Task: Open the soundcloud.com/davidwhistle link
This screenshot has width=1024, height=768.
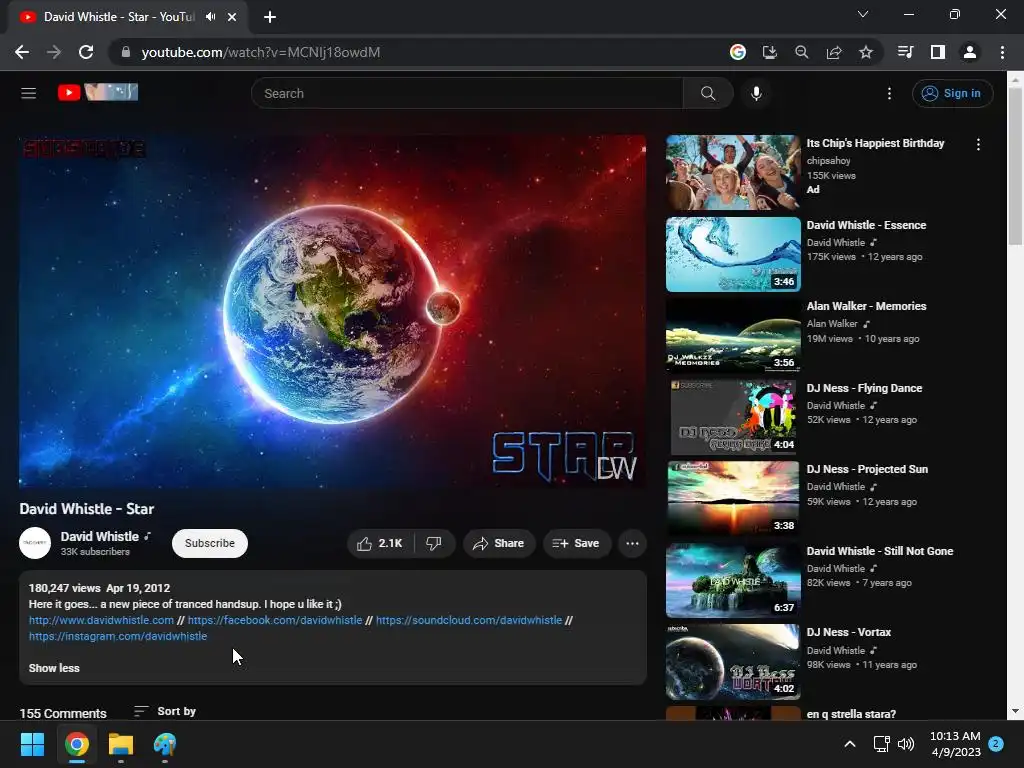Action: pos(469,620)
